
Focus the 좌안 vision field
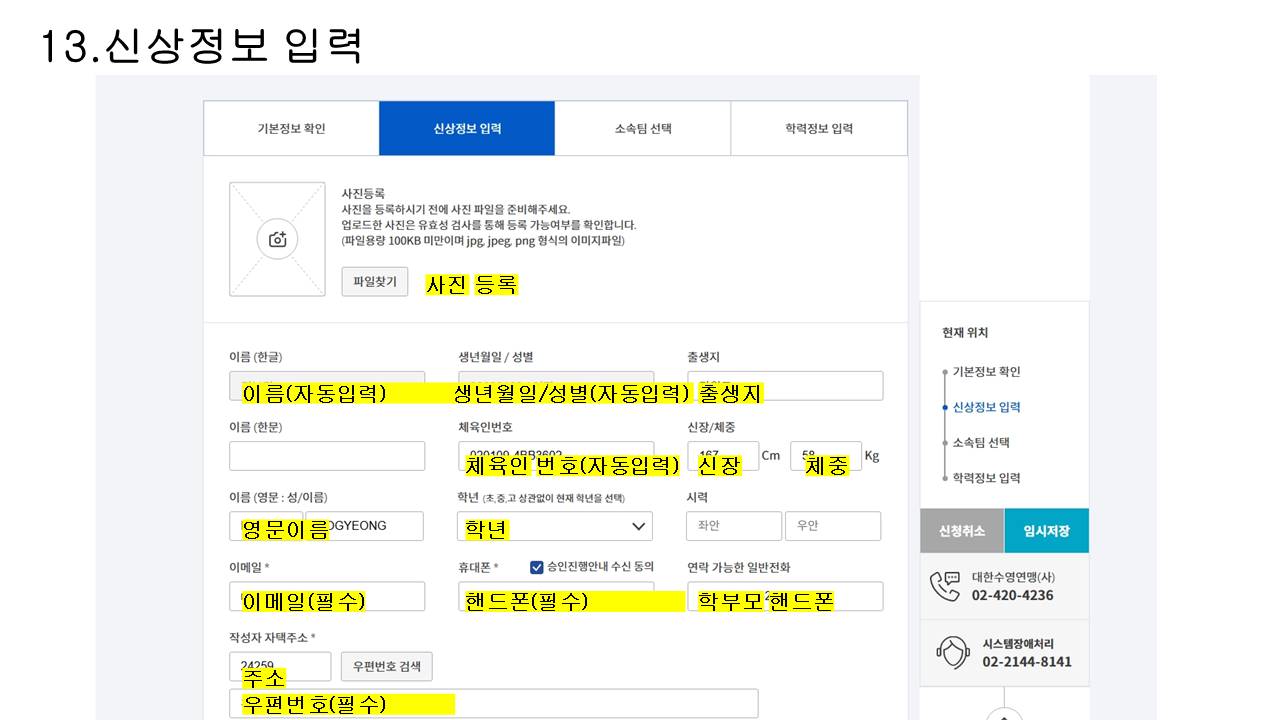733,526
